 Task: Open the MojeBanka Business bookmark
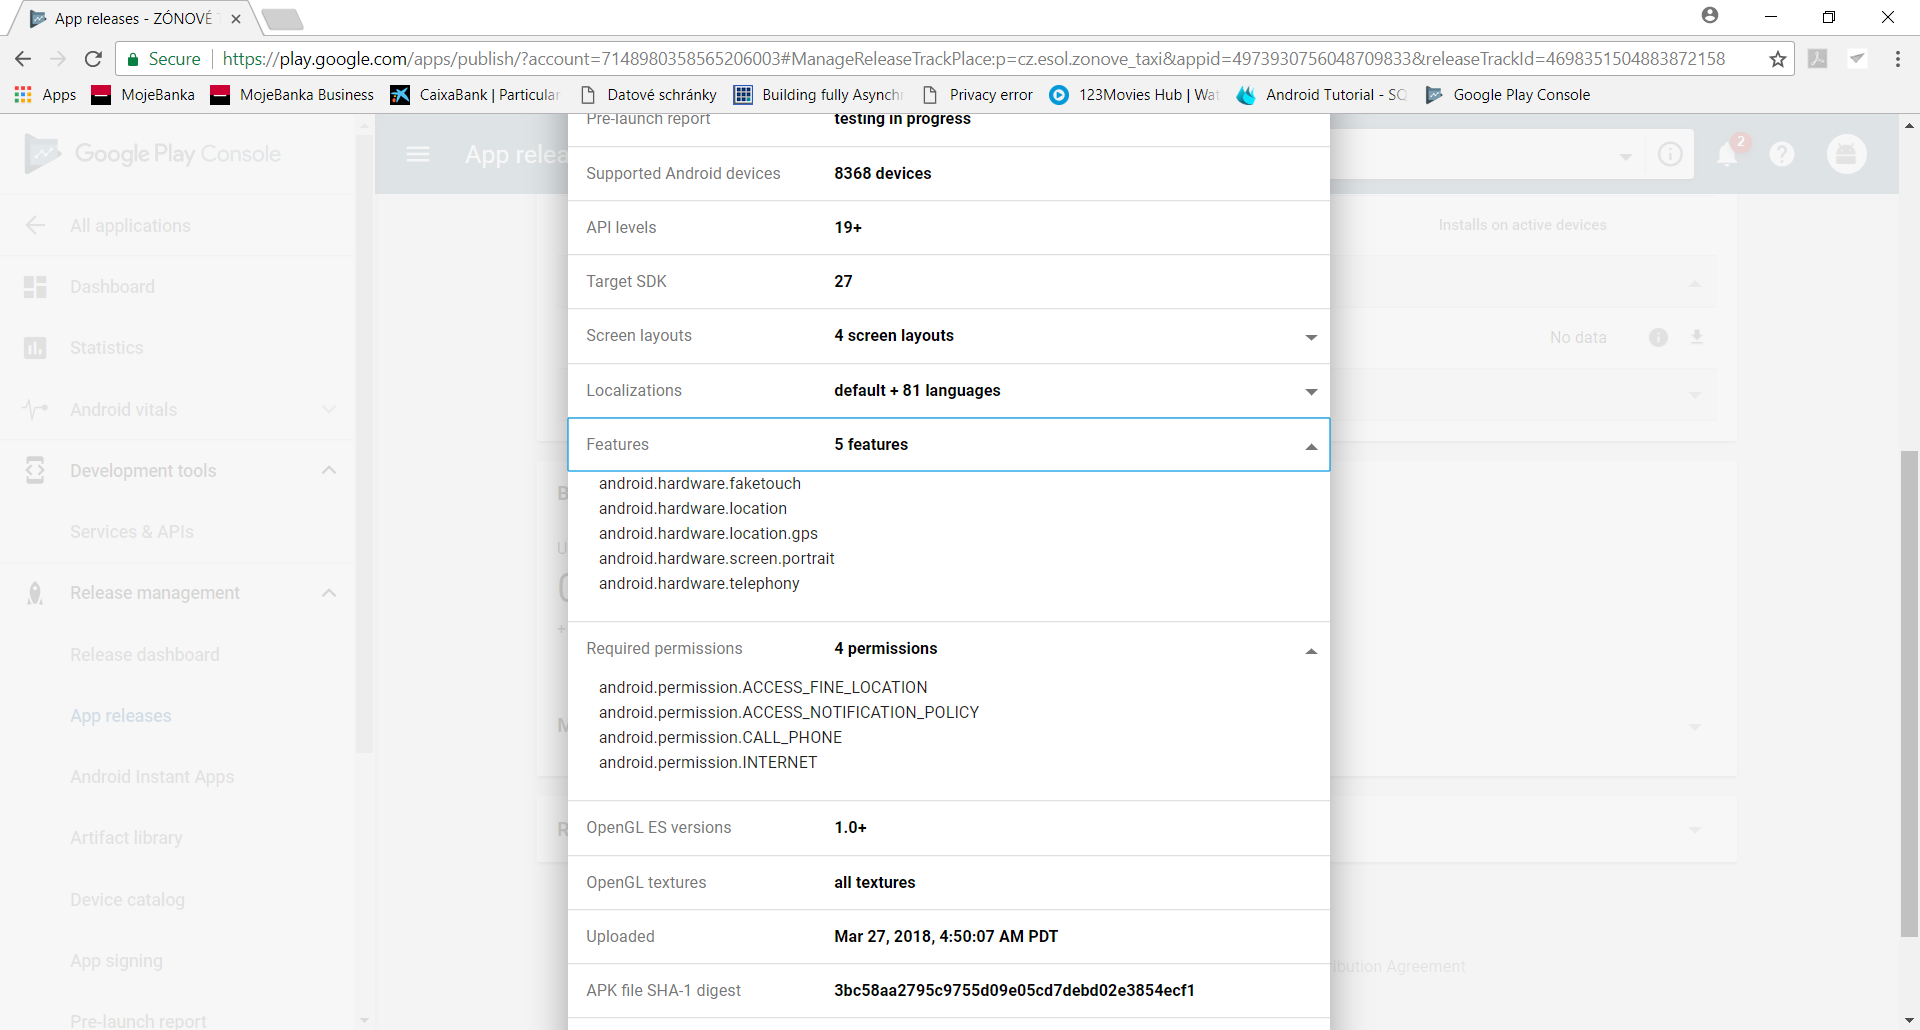tap(292, 95)
